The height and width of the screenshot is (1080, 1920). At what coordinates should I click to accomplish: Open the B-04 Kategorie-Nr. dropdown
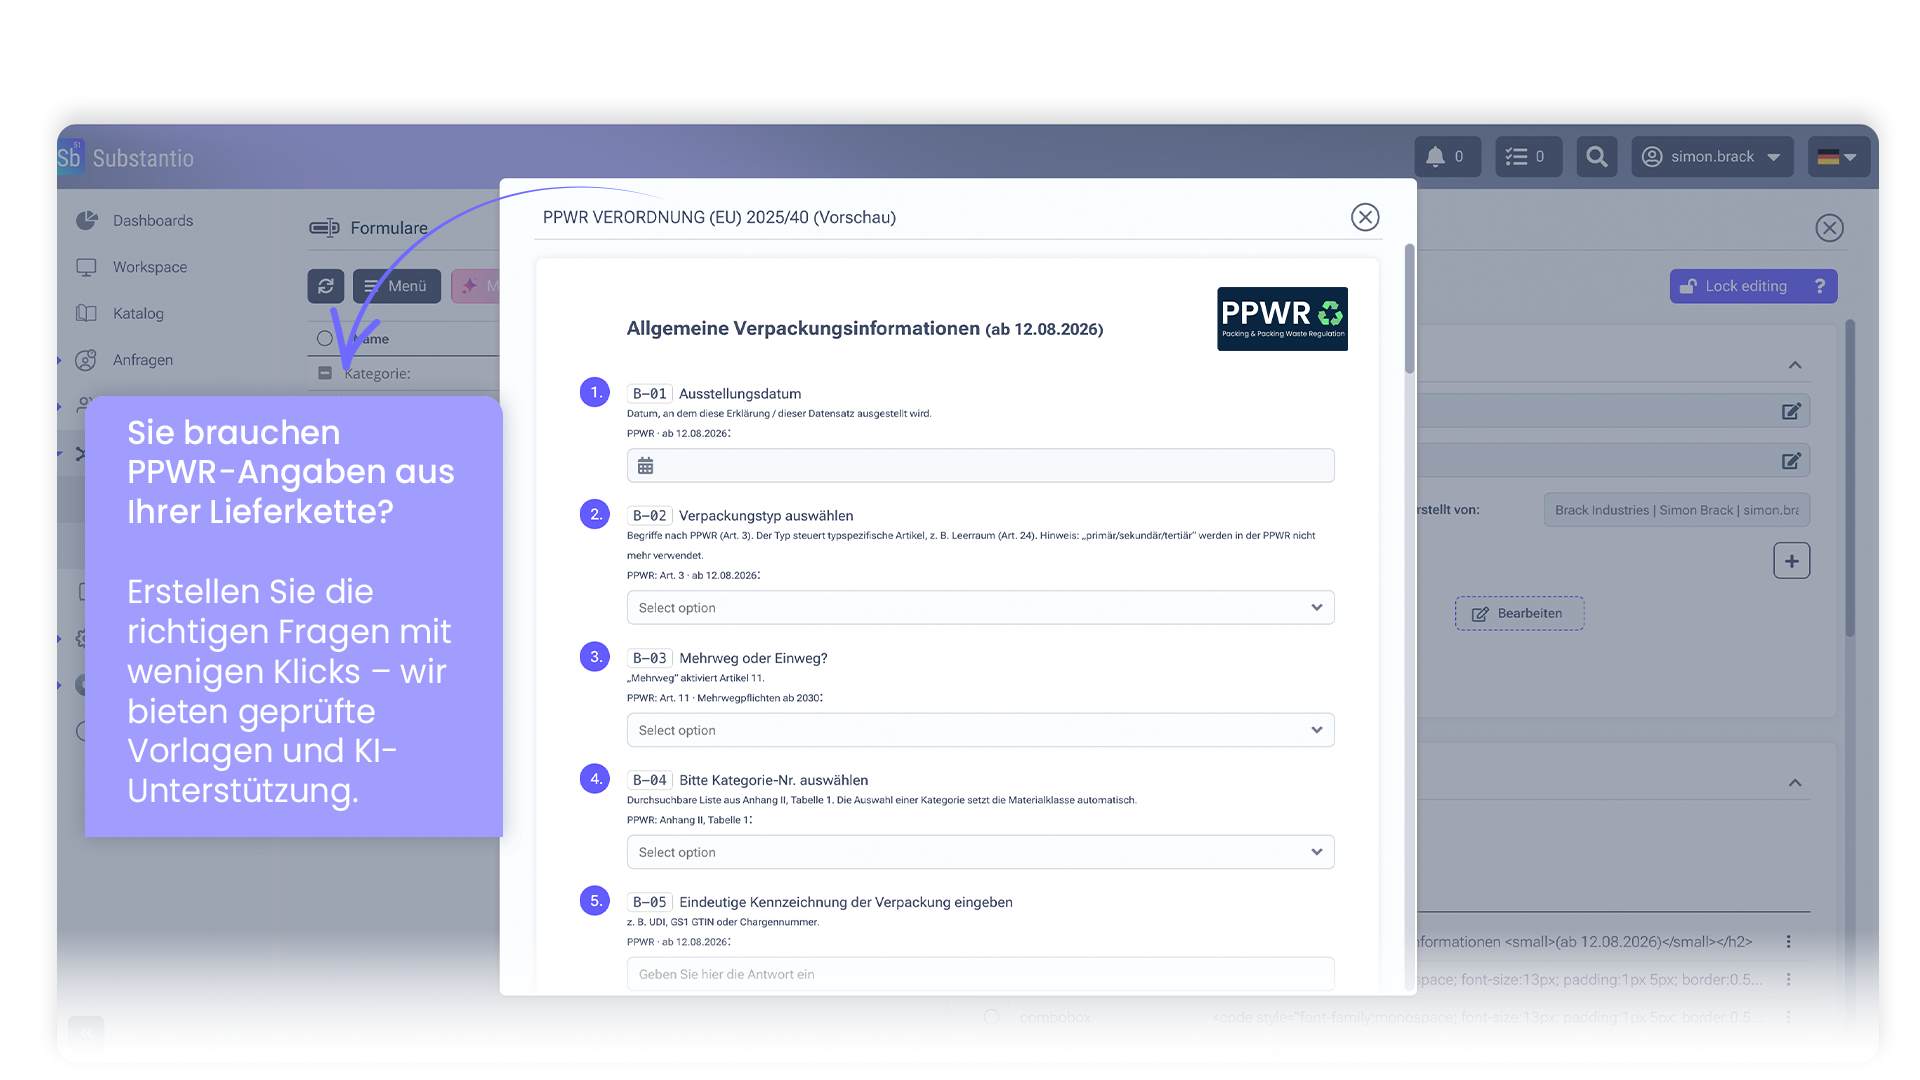click(x=980, y=852)
